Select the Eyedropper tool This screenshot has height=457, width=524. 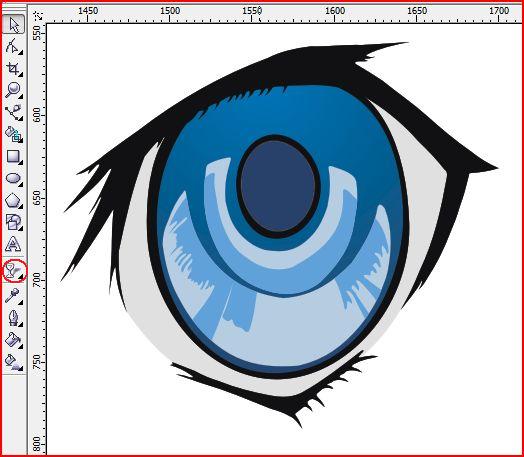click(13, 296)
